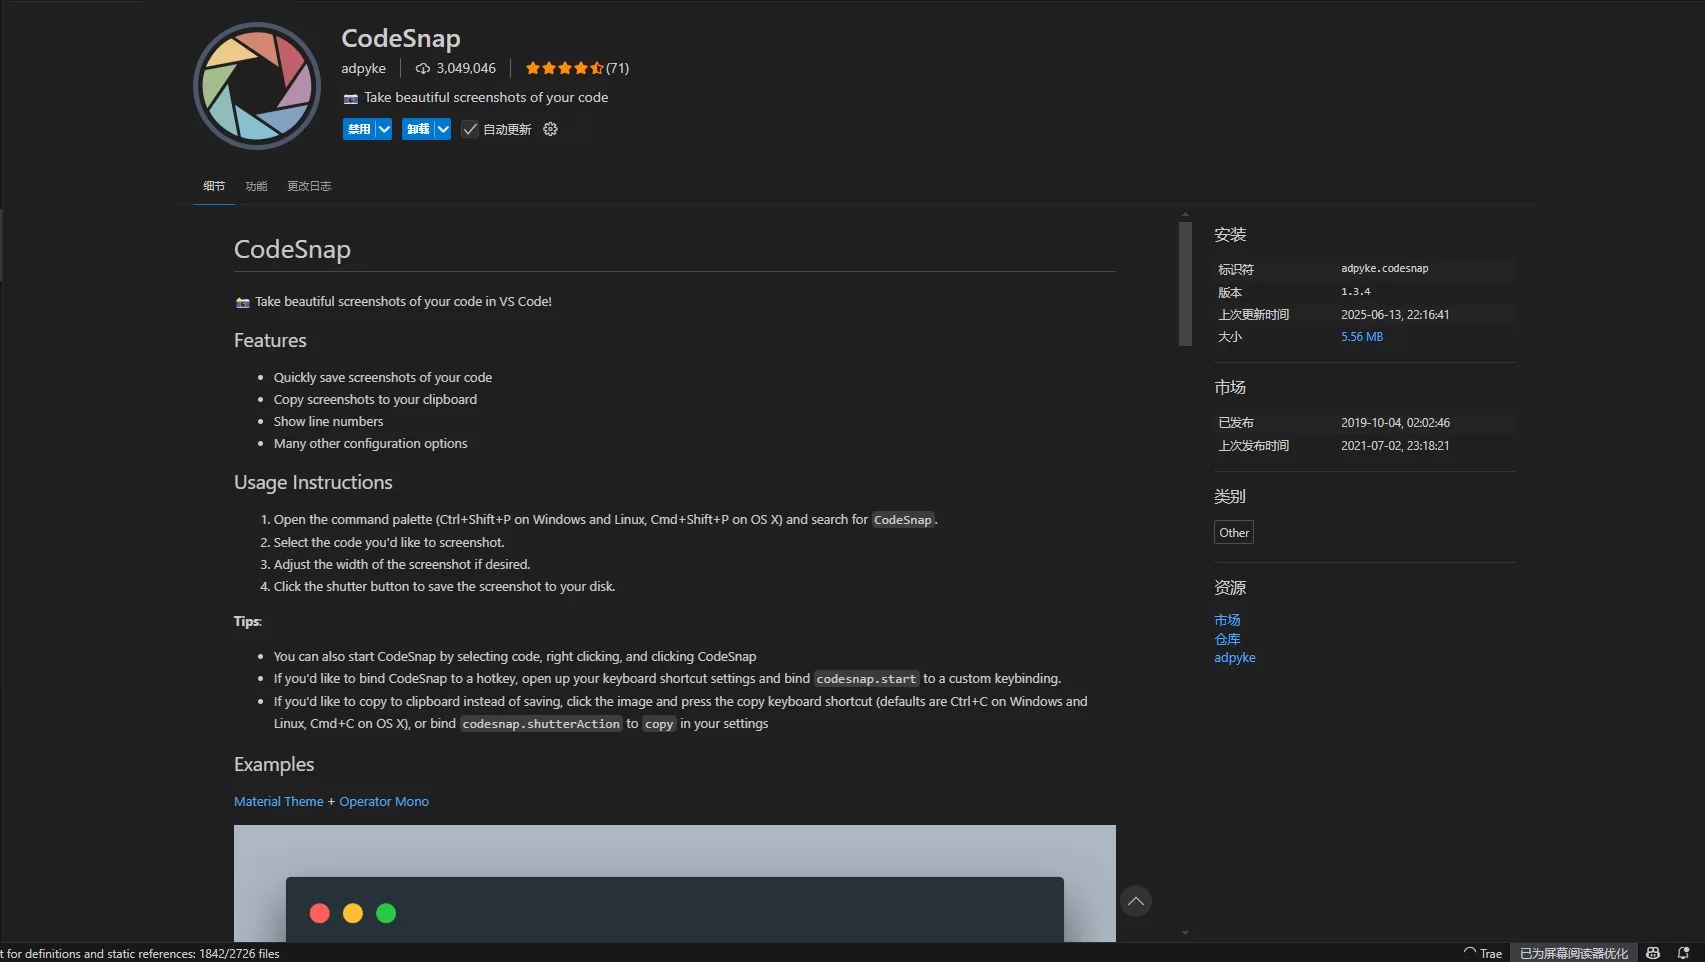The image size is (1705, 962).
Task: Click the readme vertical scrollbar thumb
Action: pos(1185,284)
